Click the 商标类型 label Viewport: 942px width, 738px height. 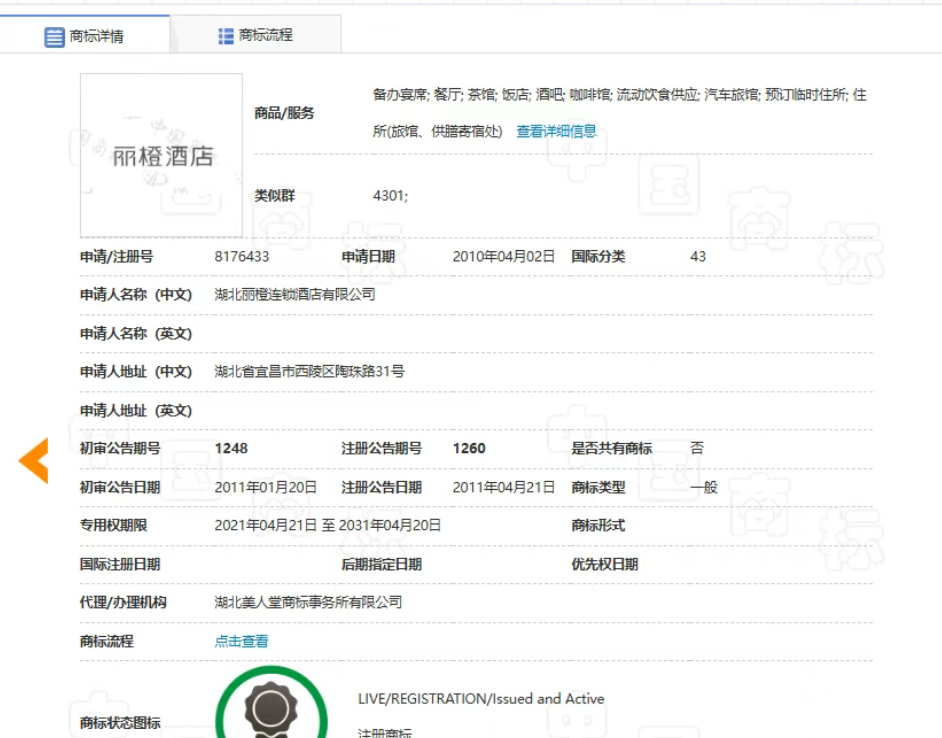click(x=598, y=487)
